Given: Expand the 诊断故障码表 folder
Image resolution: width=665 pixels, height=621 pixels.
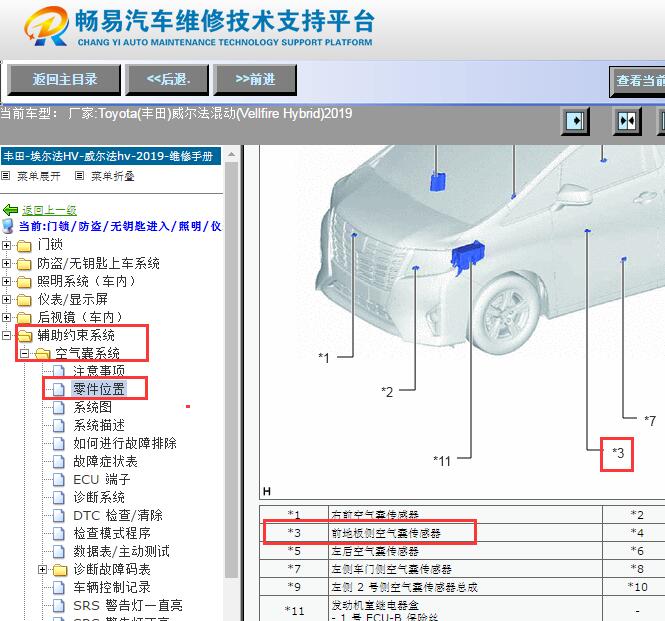Looking at the screenshot, I should tap(42, 569).
